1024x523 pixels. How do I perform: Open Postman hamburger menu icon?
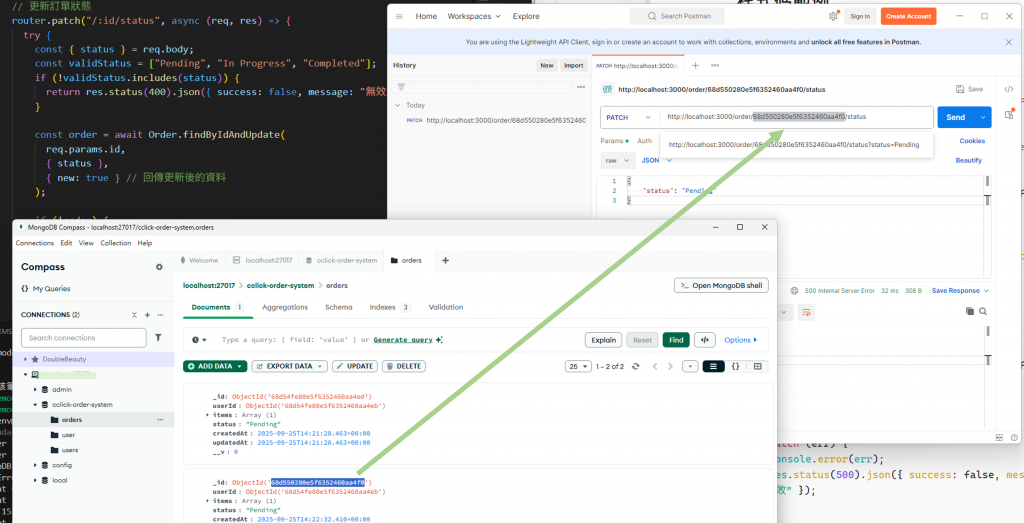tap(399, 16)
